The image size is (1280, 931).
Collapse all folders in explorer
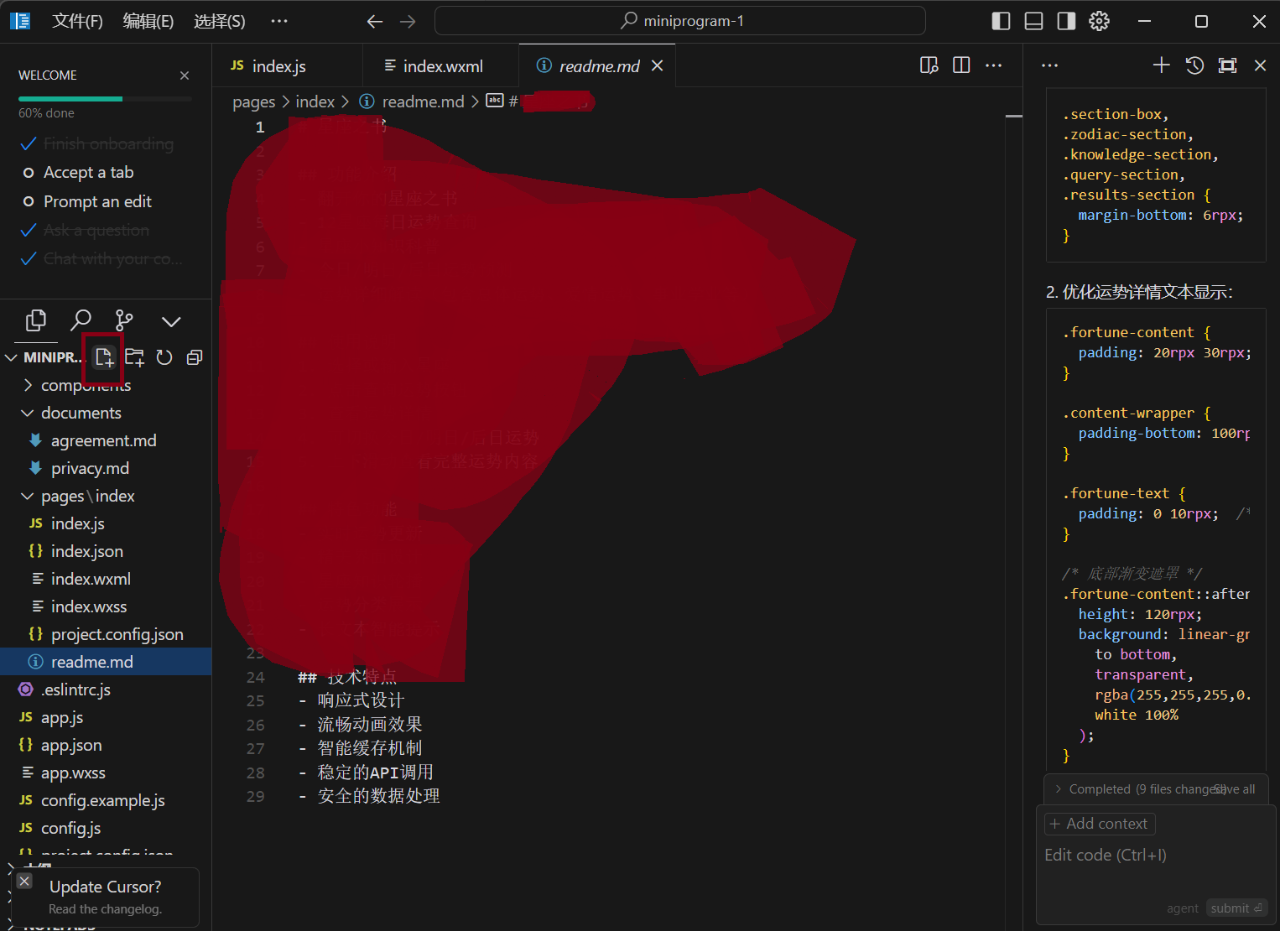(x=194, y=357)
